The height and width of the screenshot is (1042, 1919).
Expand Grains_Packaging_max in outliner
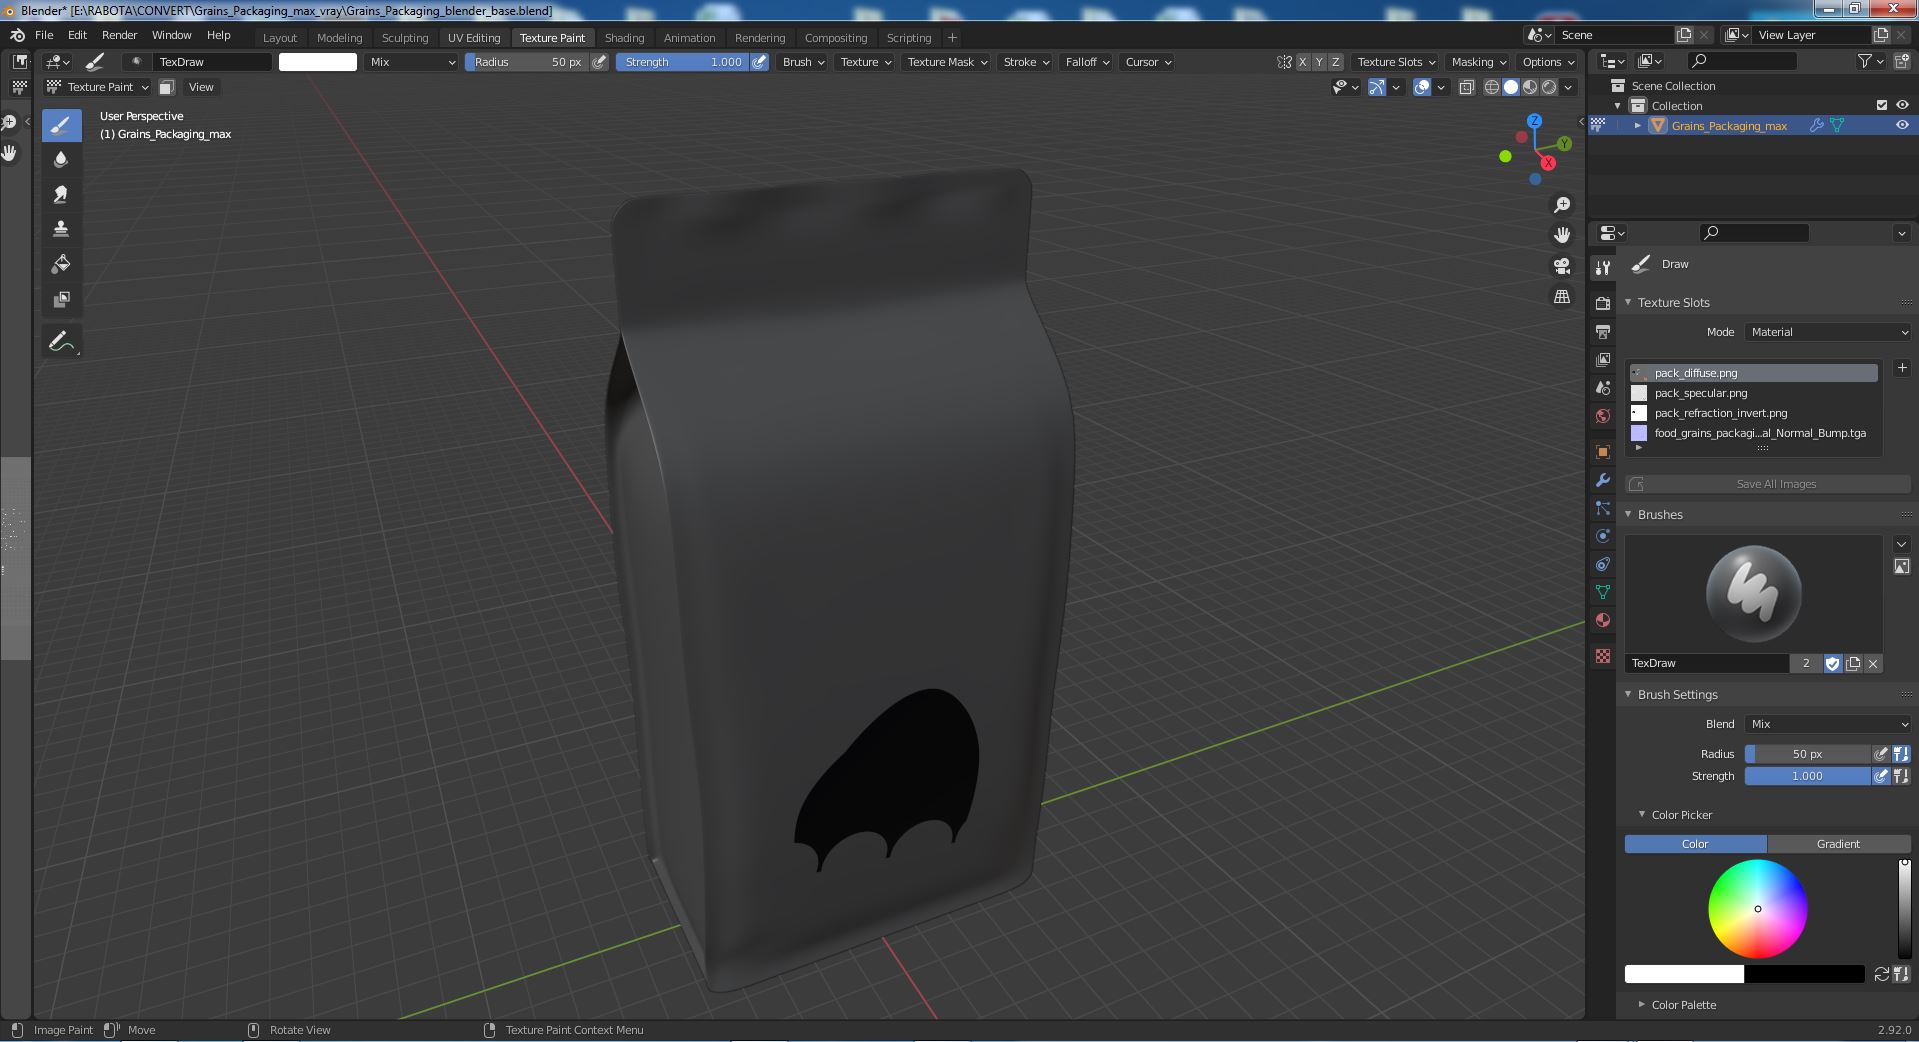coord(1637,125)
